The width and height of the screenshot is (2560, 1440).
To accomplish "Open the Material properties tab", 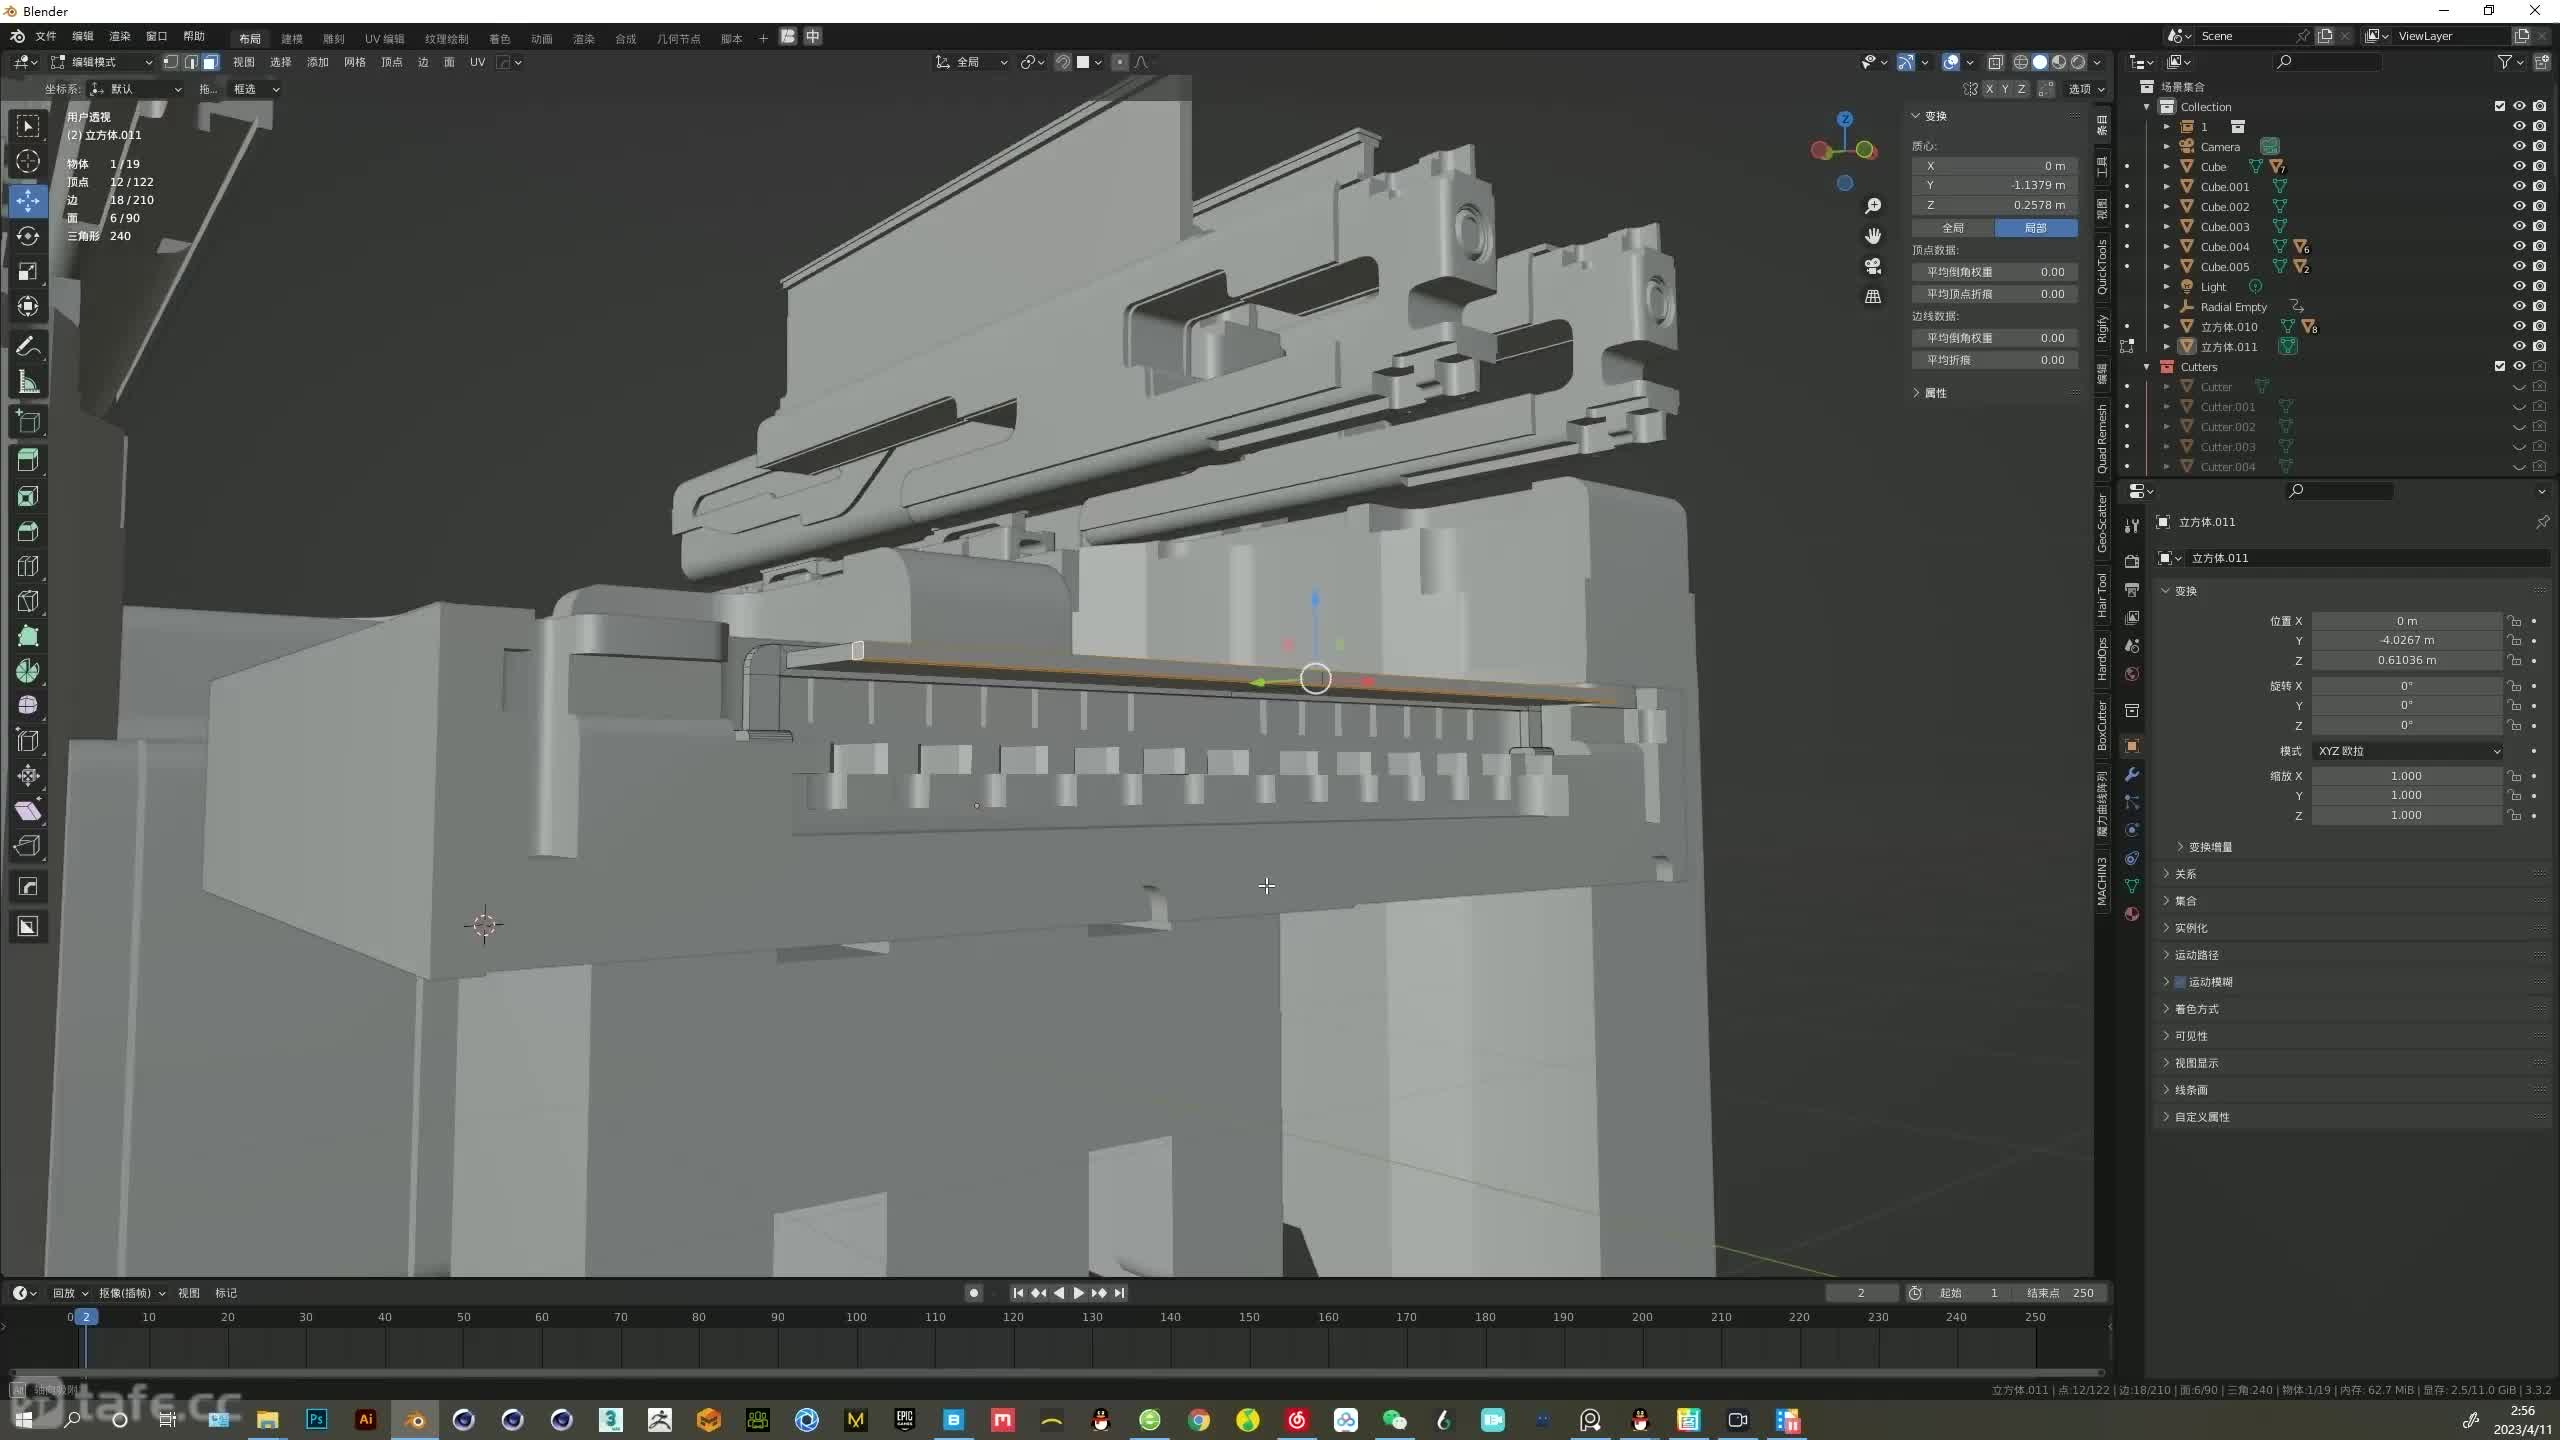I will point(2132,914).
